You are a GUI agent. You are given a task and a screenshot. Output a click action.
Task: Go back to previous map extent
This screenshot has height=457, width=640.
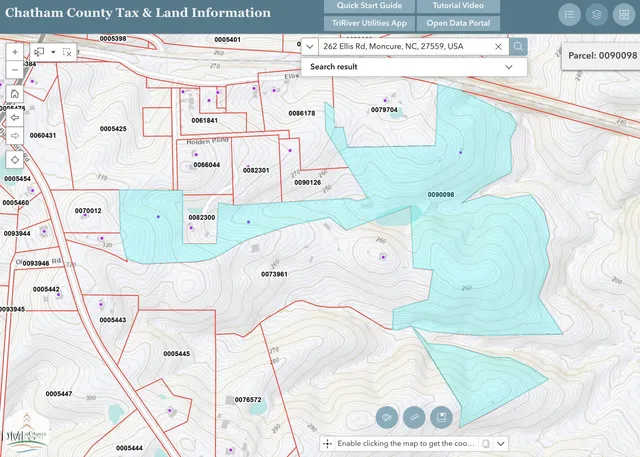[x=15, y=116]
